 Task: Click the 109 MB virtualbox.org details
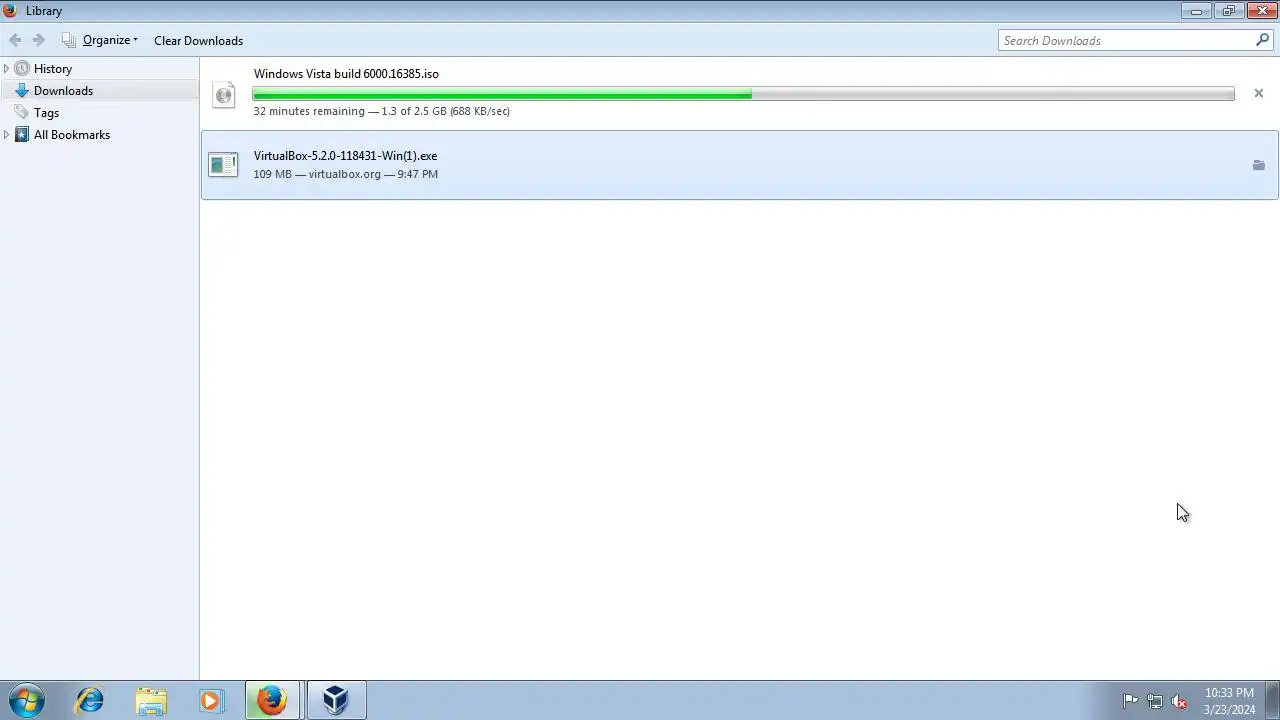pyautogui.click(x=346, y=174)
